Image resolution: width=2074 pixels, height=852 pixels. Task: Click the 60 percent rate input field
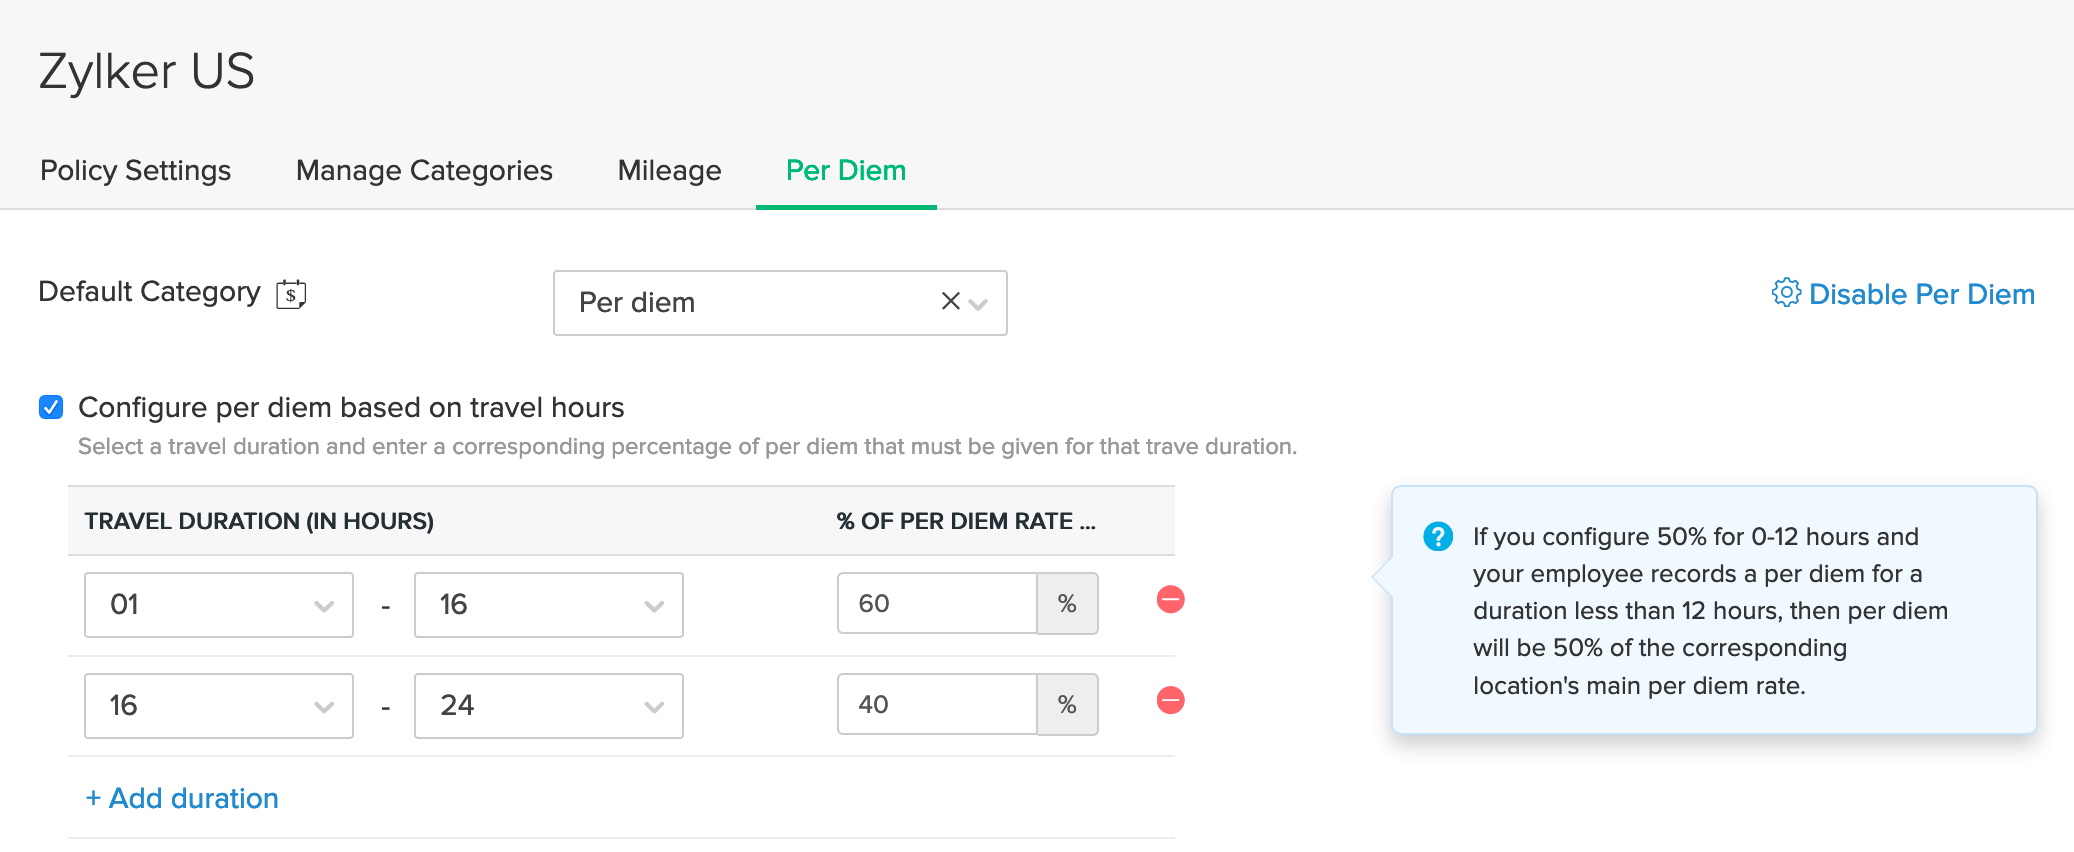(936, 604)
